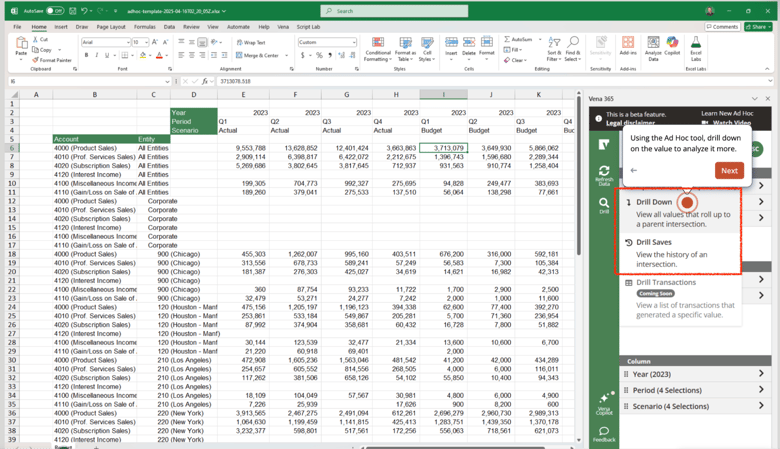Toggle Wrap Text for the selected cell
This screenshot has width=780, height=449.
[x=251, y=43]
